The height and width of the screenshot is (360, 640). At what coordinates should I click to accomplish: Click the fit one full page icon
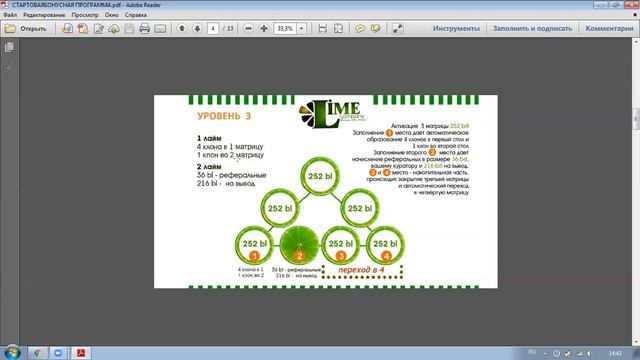coord(338,29)
